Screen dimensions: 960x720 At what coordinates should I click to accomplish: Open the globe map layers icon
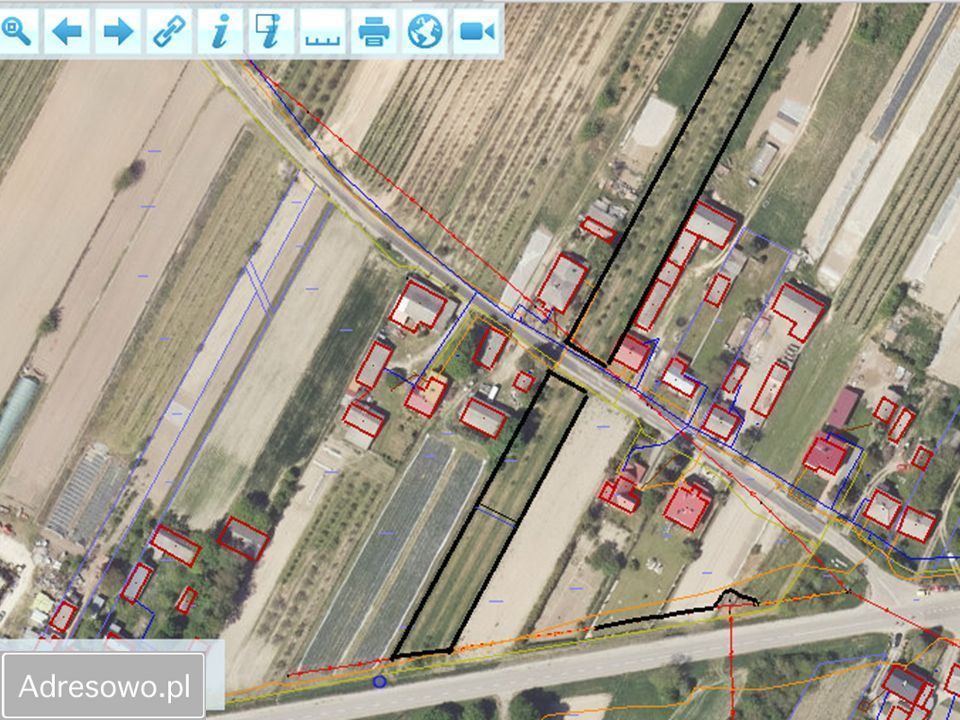pyautogui.click(x=425, y=31)
